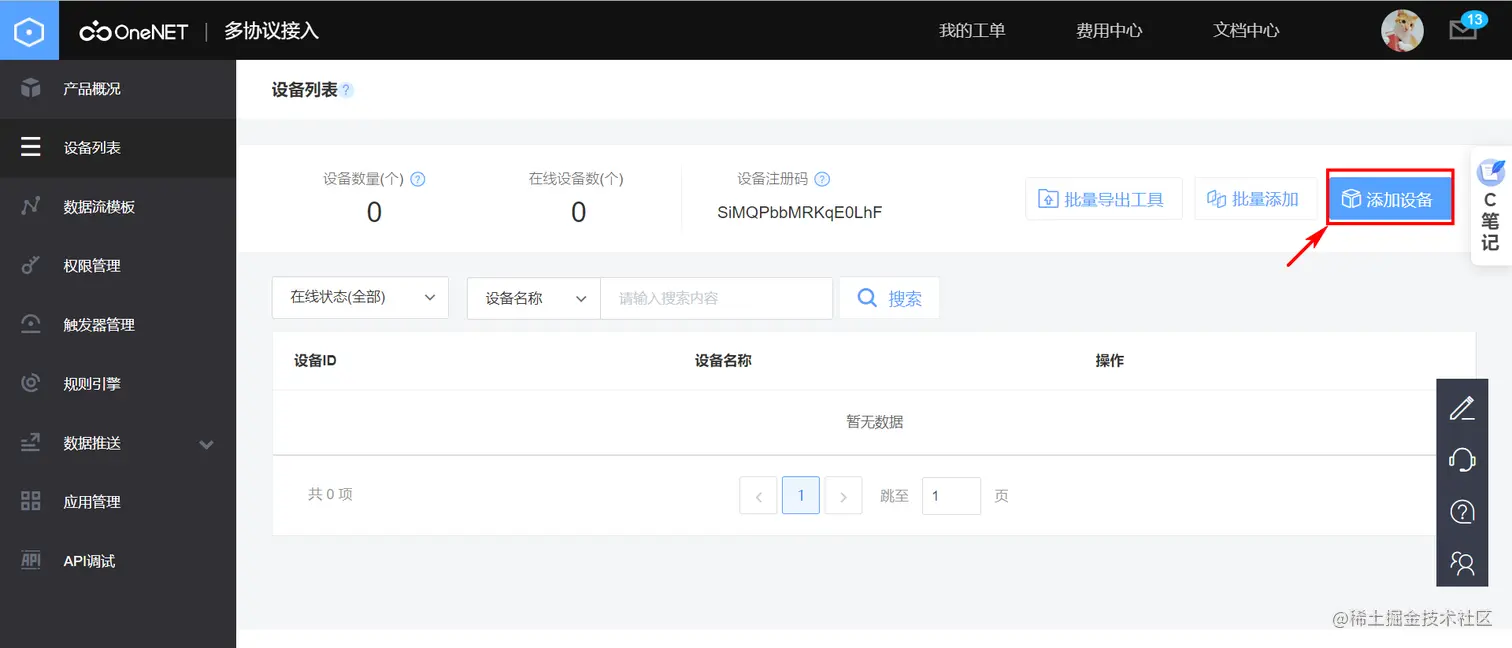Image resolution: width=1512 pixels, height=648 pixels.
Task: Go to previous page with the left arrow
Action: [x=758, y=496]
